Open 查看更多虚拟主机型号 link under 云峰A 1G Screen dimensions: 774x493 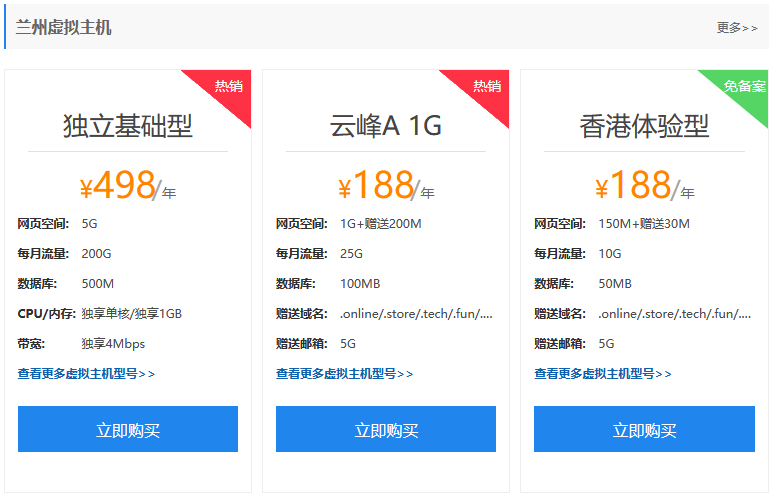click(x=345, y=374)
